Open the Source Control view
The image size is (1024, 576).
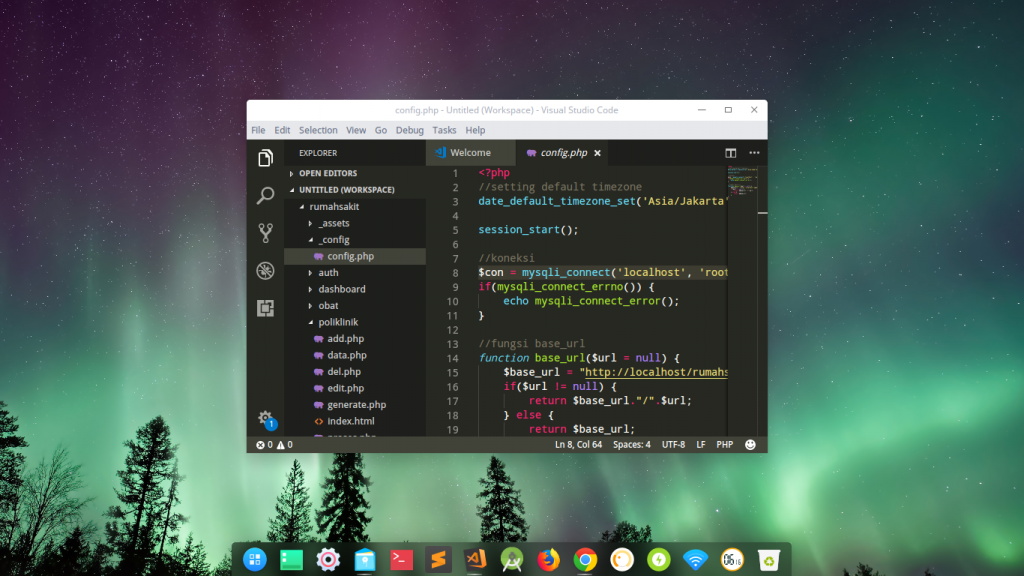coord(265,233)
